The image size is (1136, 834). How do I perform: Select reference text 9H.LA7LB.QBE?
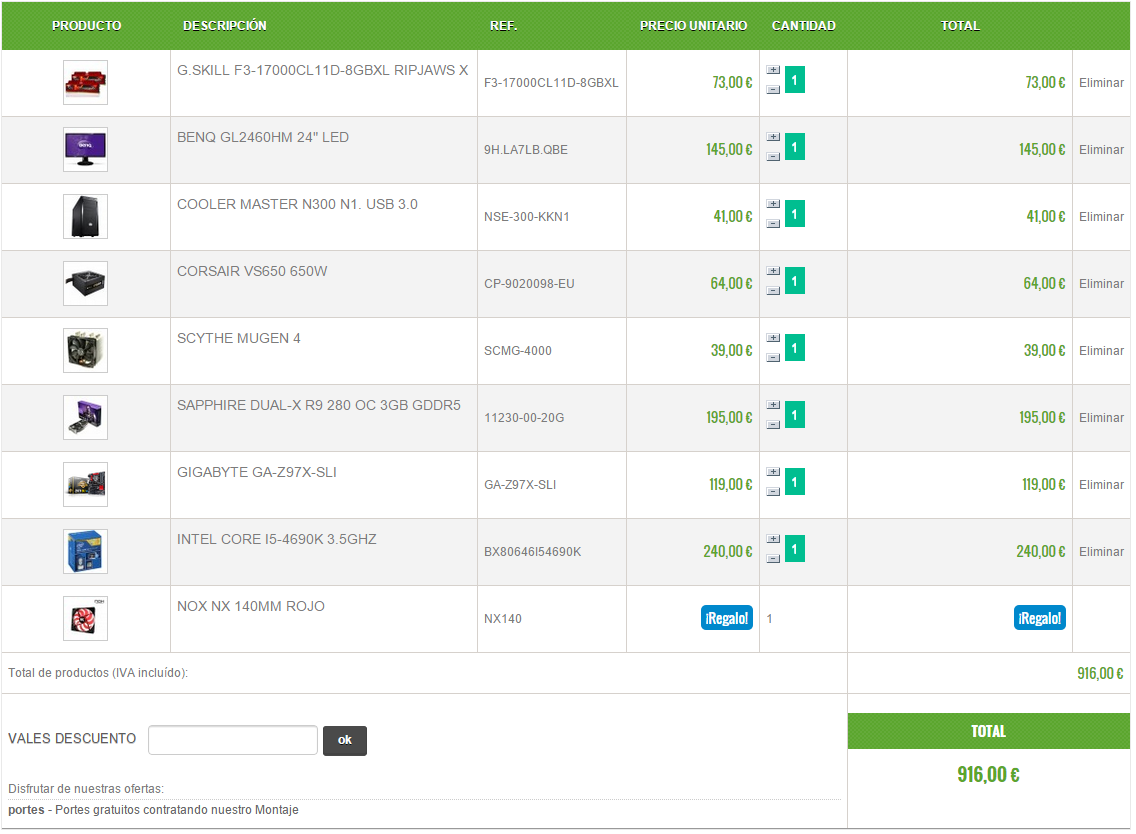526,150
